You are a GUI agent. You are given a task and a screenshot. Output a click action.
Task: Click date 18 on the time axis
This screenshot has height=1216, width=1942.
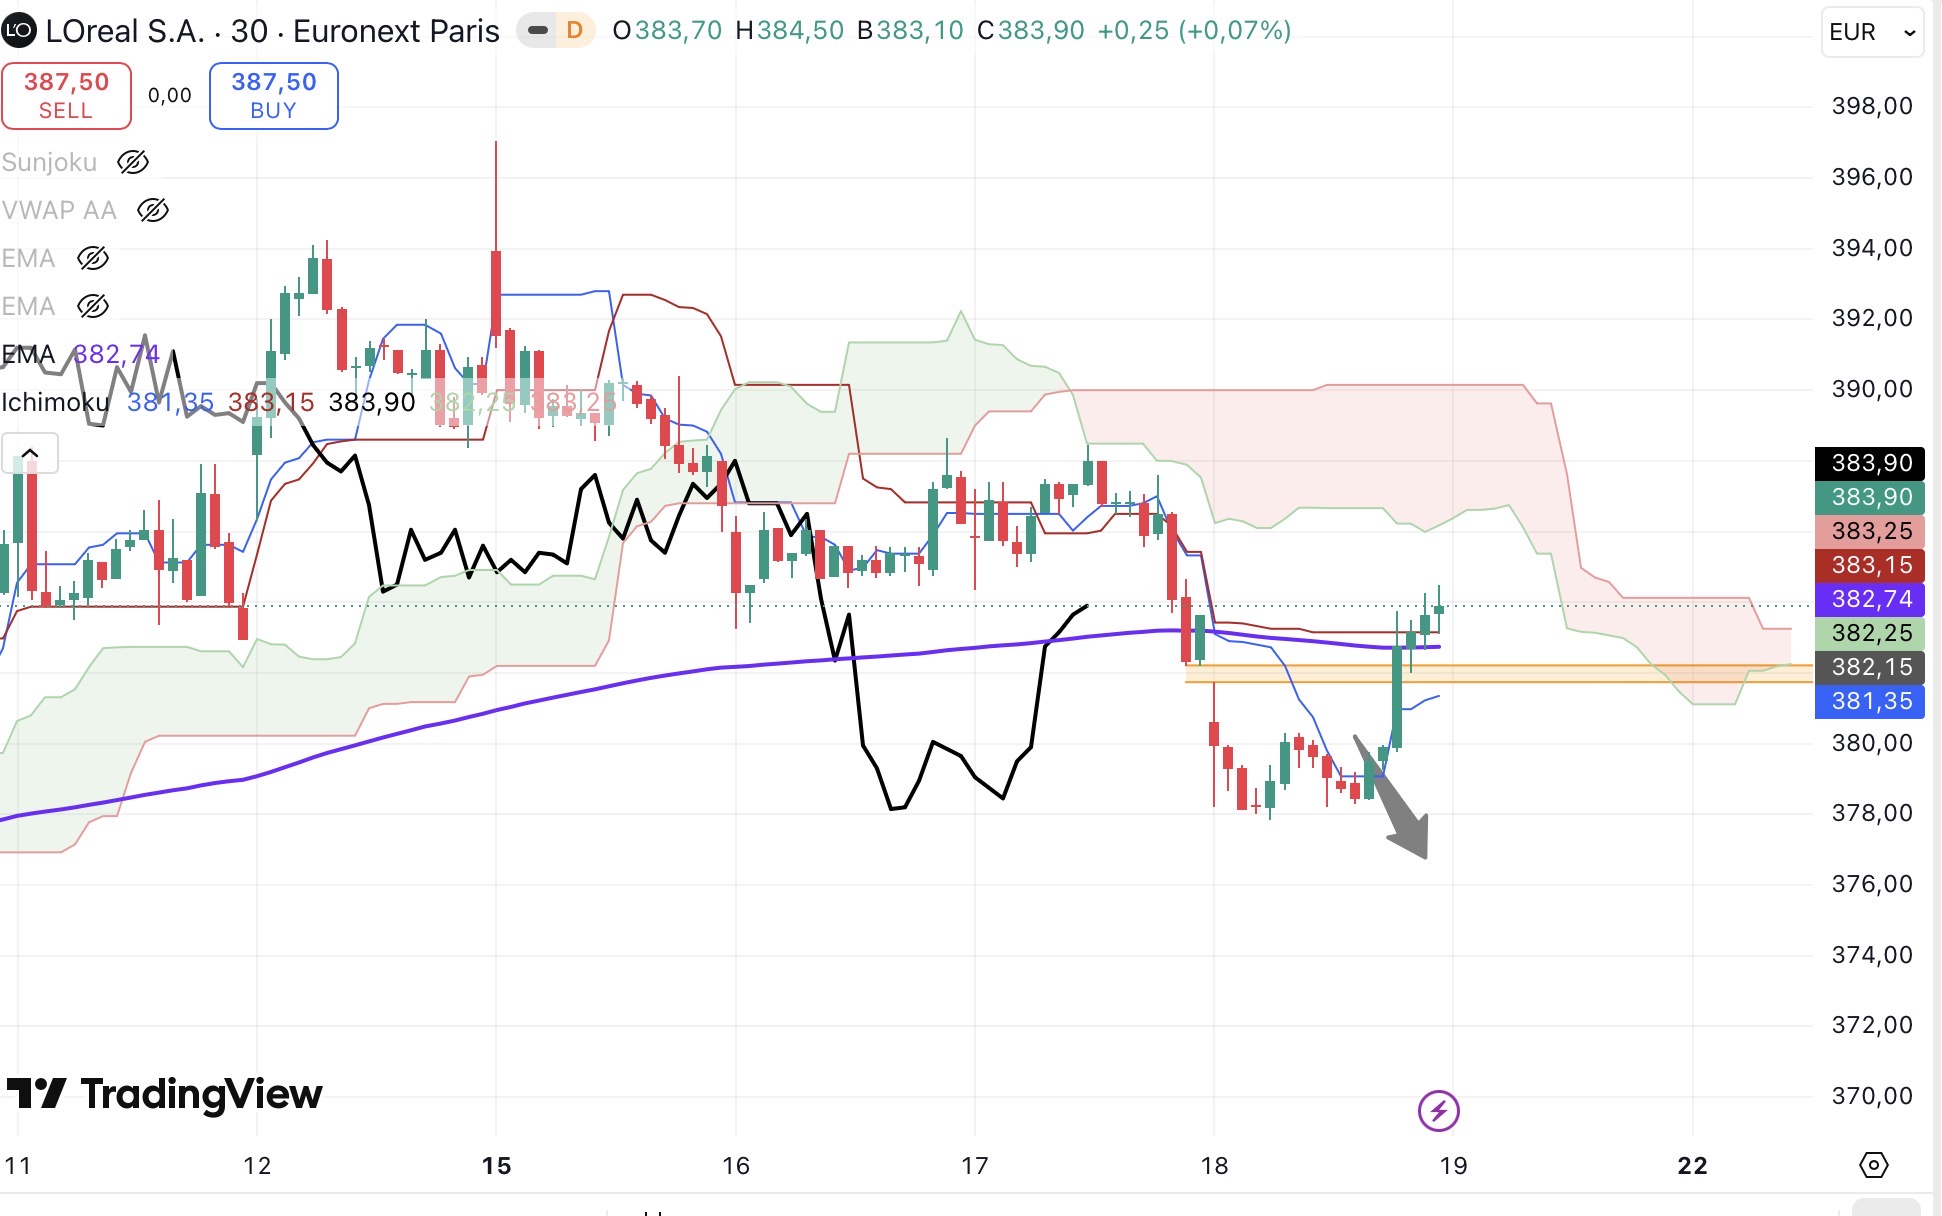point(1214,1166)
